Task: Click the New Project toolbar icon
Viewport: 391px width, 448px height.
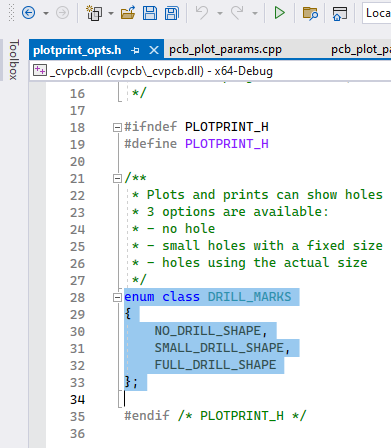Action: 94,13
